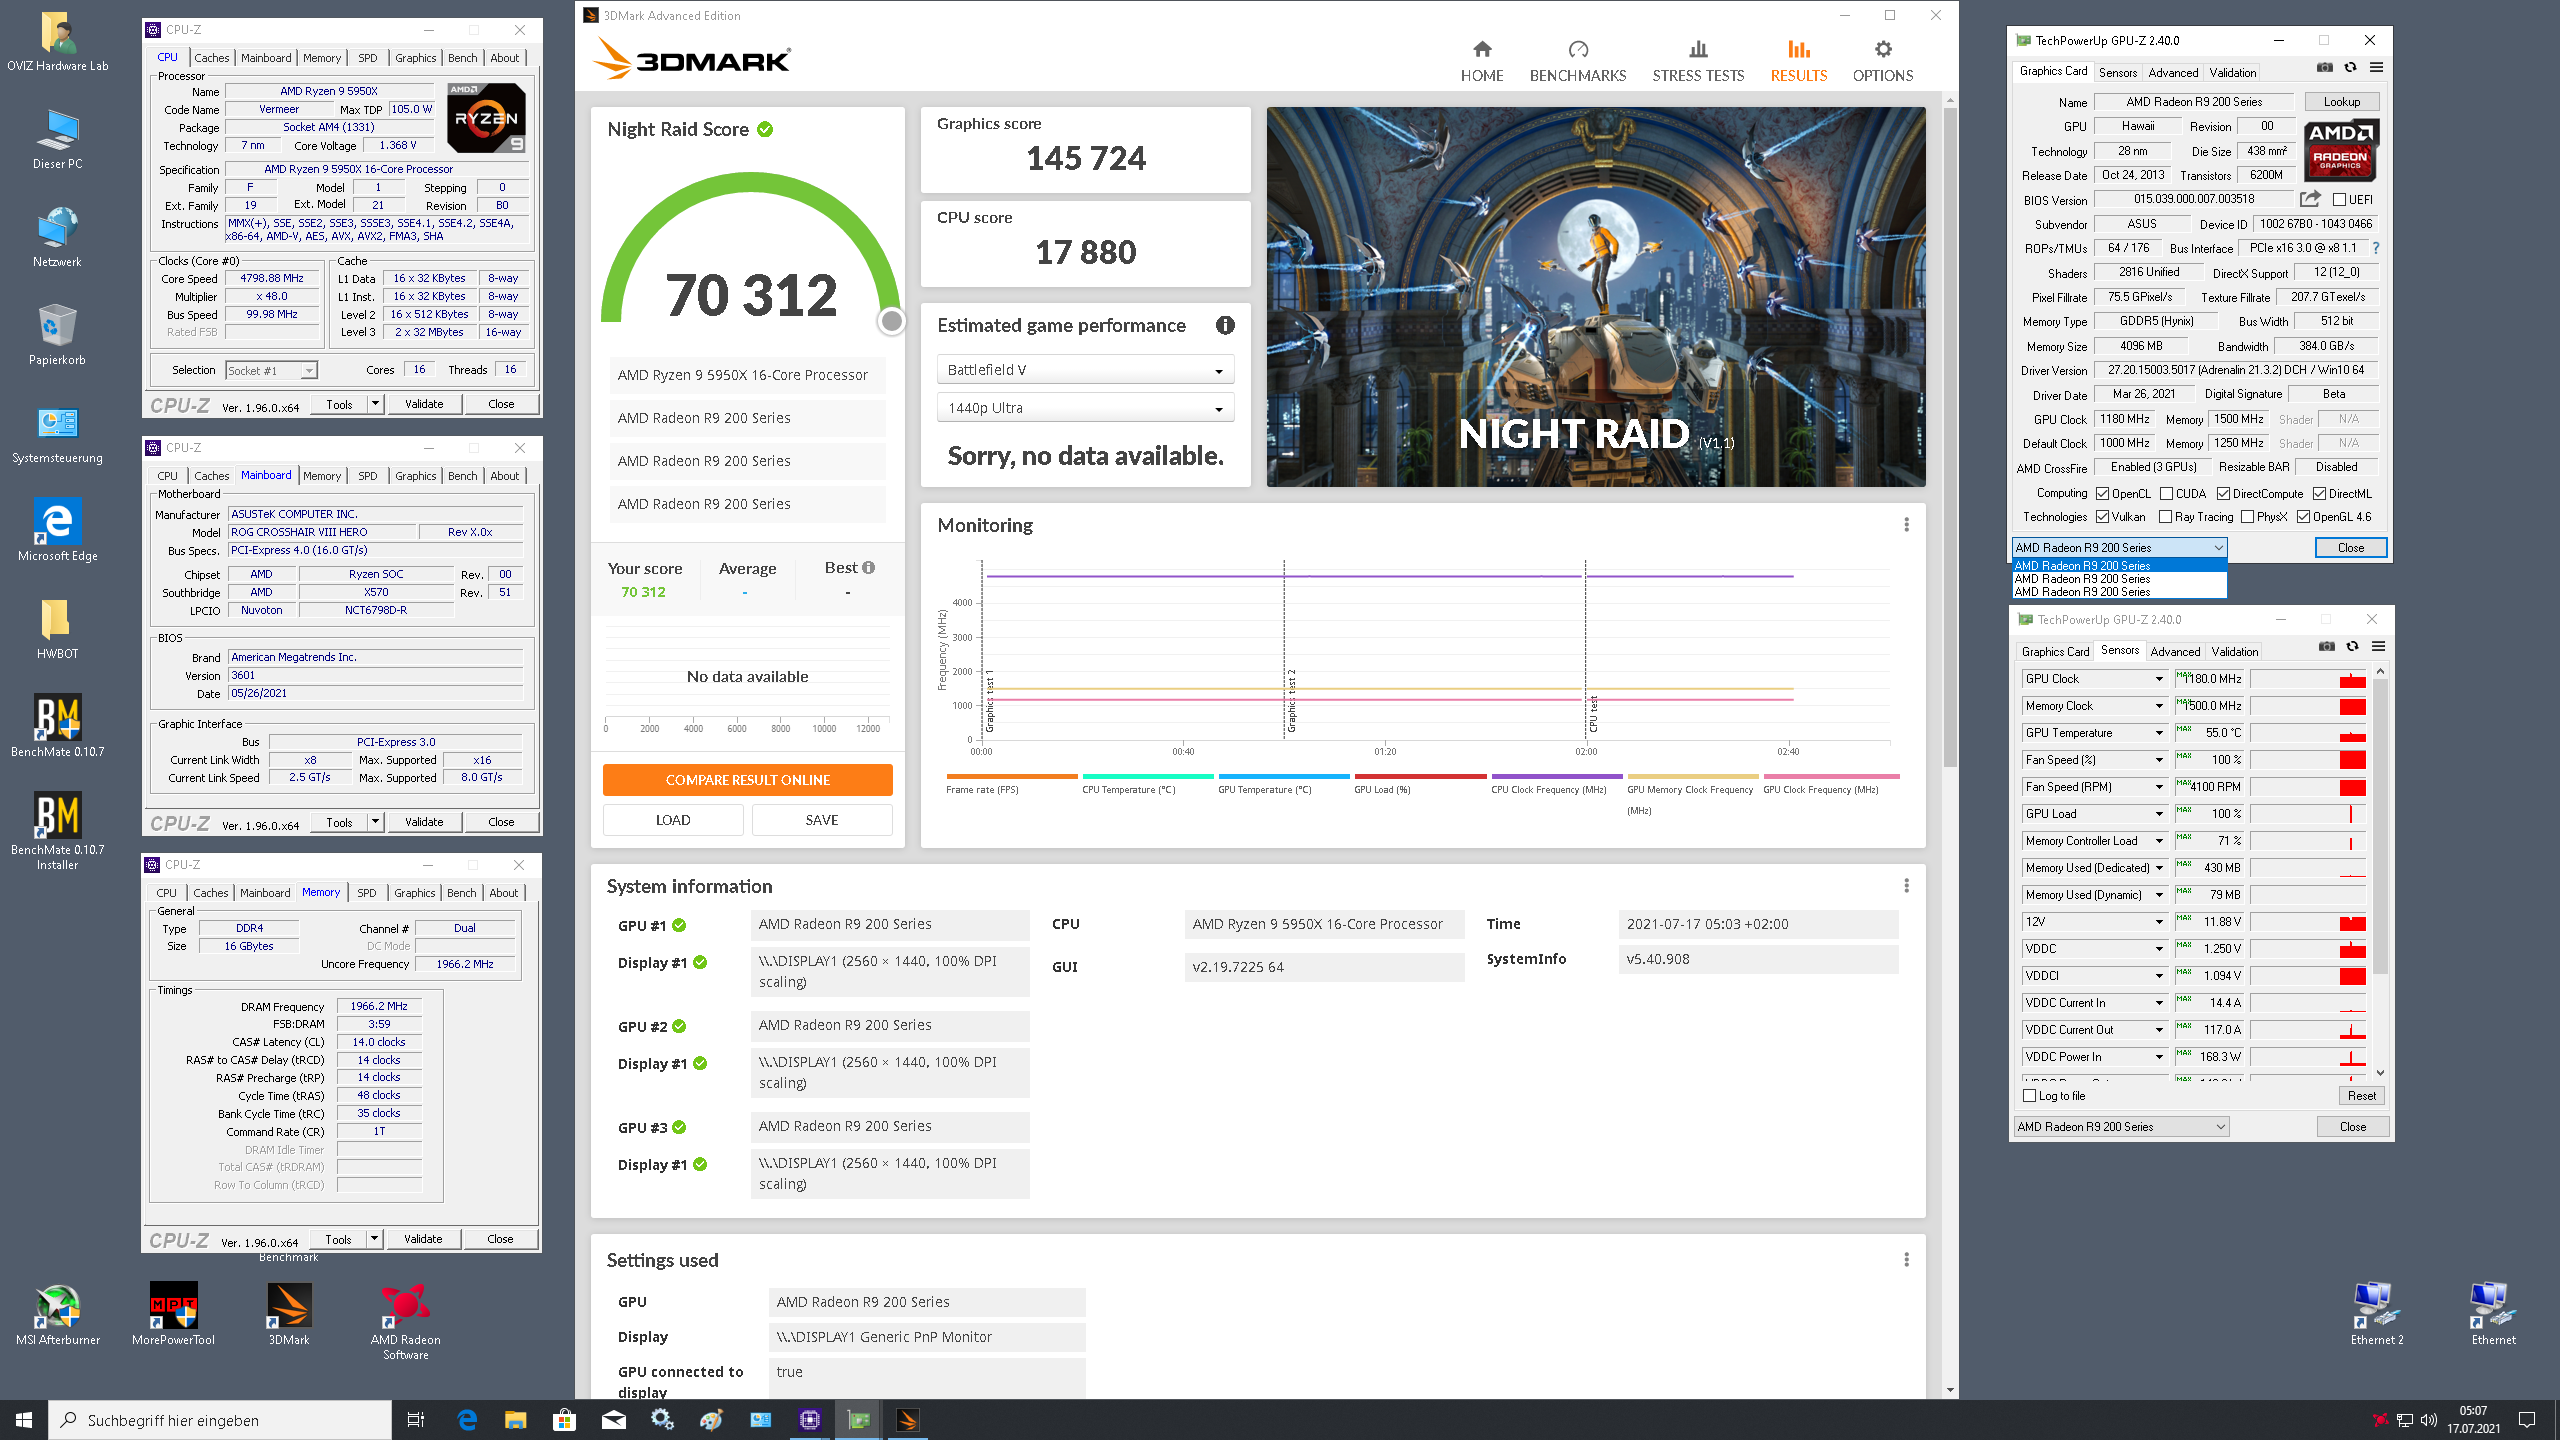Click Bus Interface question mark in GPU-Z
Image resolution: width=2560 pixels, height=1440 pixels.
coord(2376,248)
